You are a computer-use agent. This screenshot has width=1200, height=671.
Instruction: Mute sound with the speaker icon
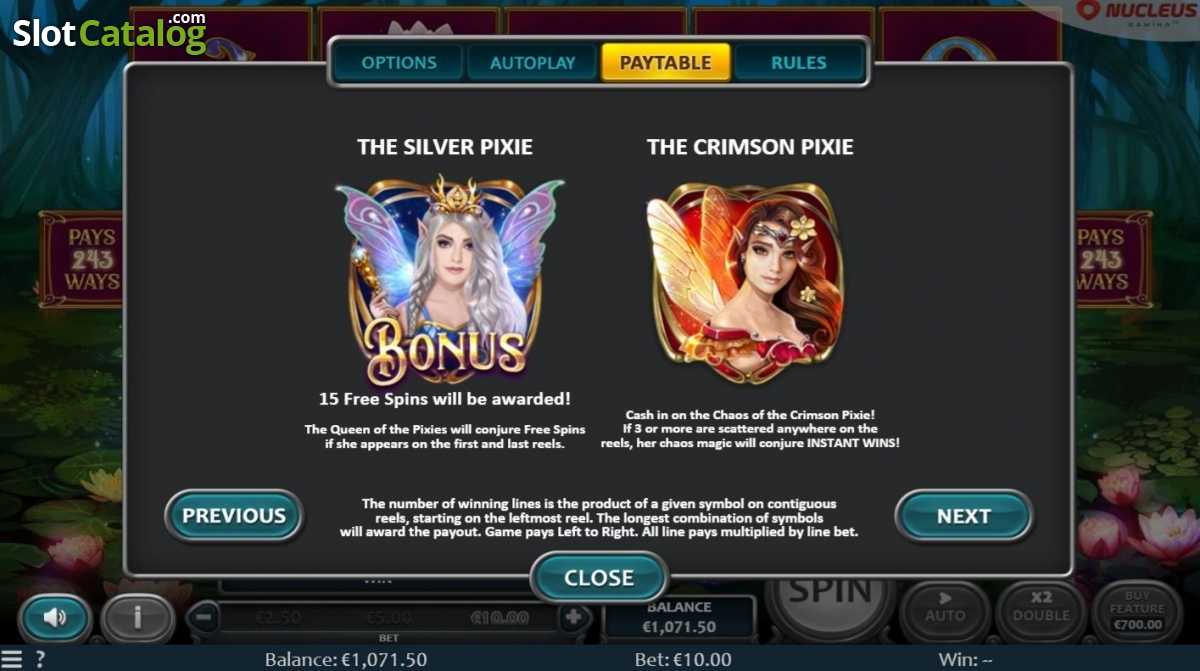click(55, 618)
